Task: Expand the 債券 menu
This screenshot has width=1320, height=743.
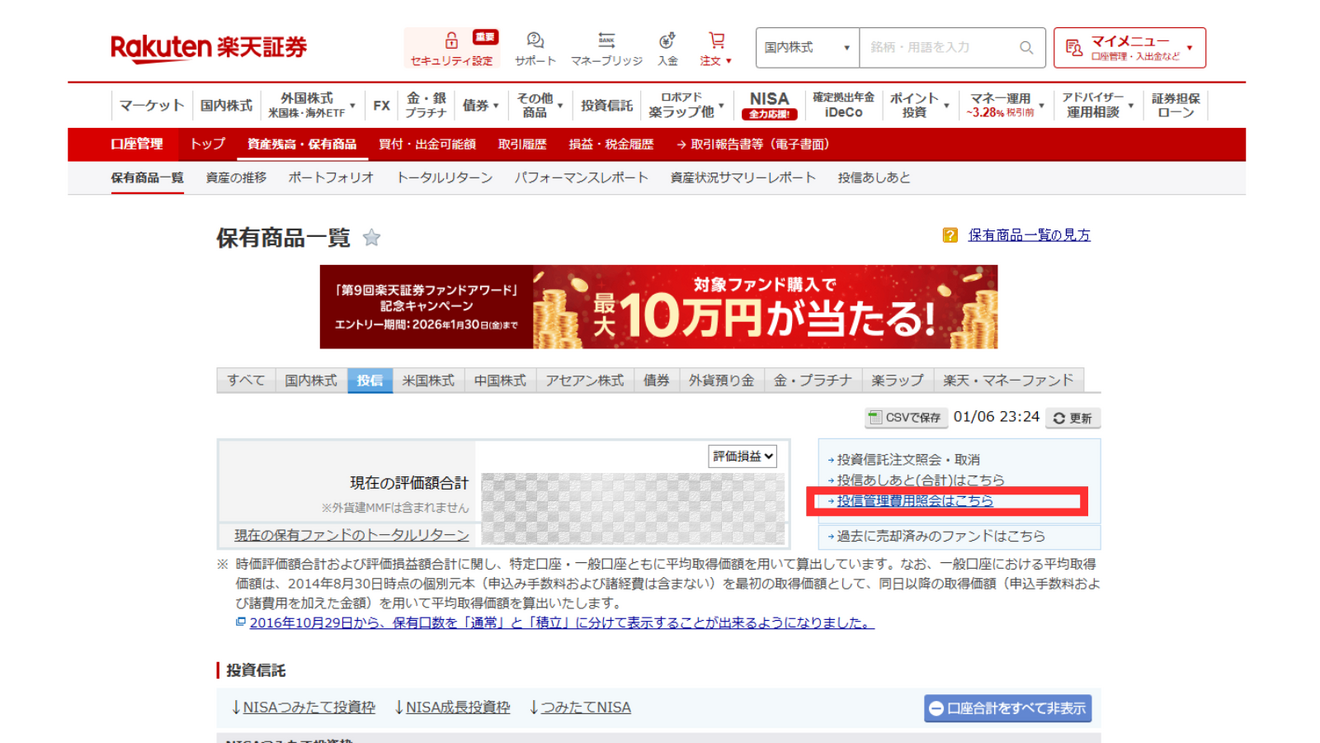Action: [x=480, y=105]
